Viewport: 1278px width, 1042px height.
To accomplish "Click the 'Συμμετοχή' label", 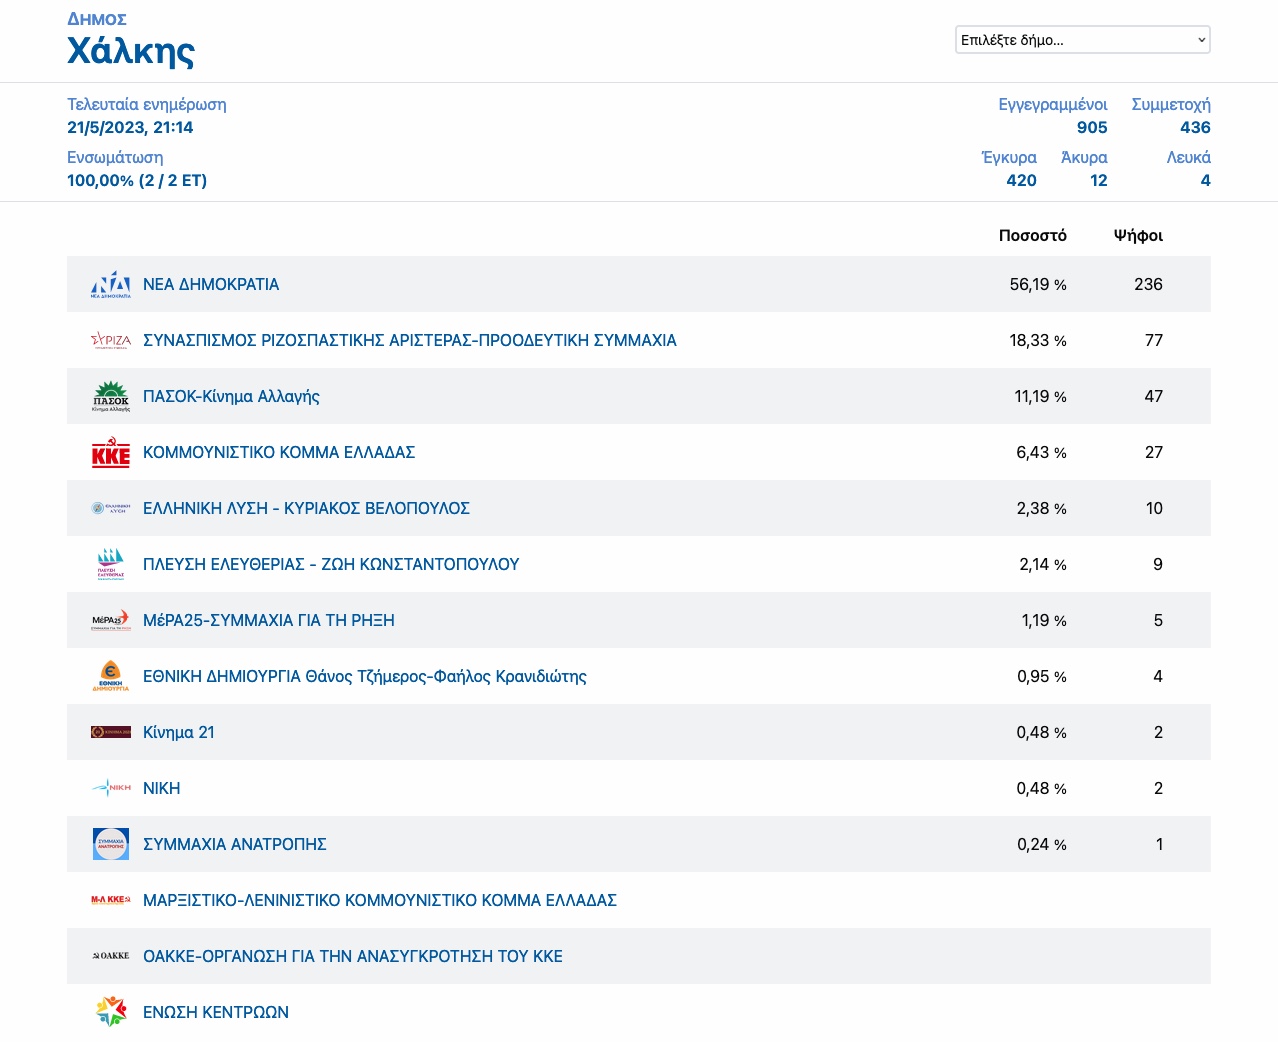I will click(x=1171, y=104).
